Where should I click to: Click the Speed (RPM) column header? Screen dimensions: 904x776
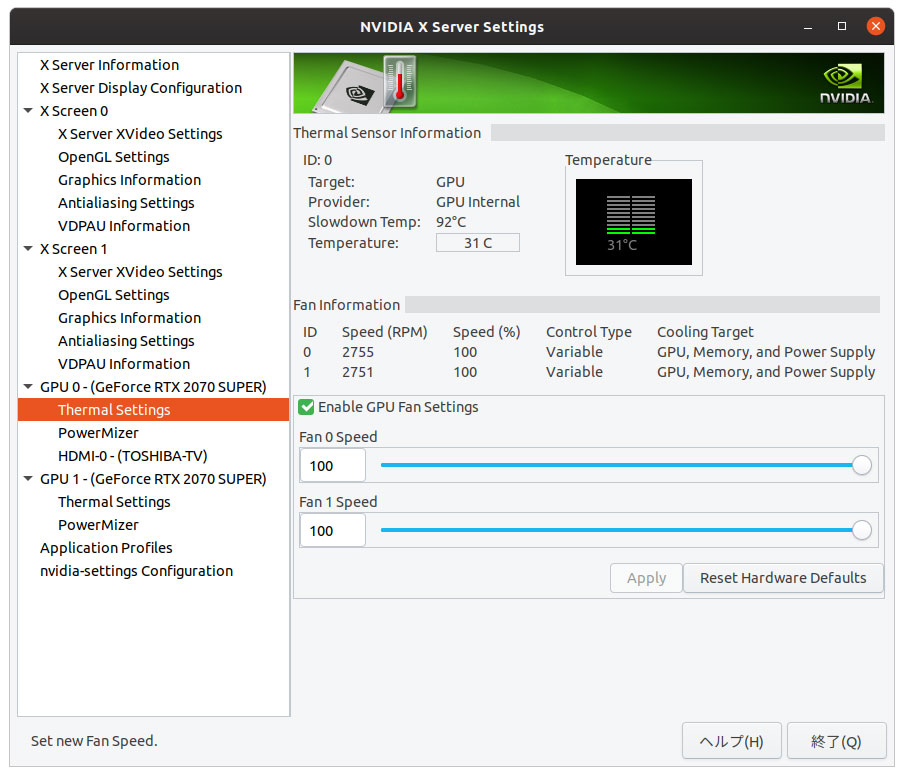coord(385,332)
